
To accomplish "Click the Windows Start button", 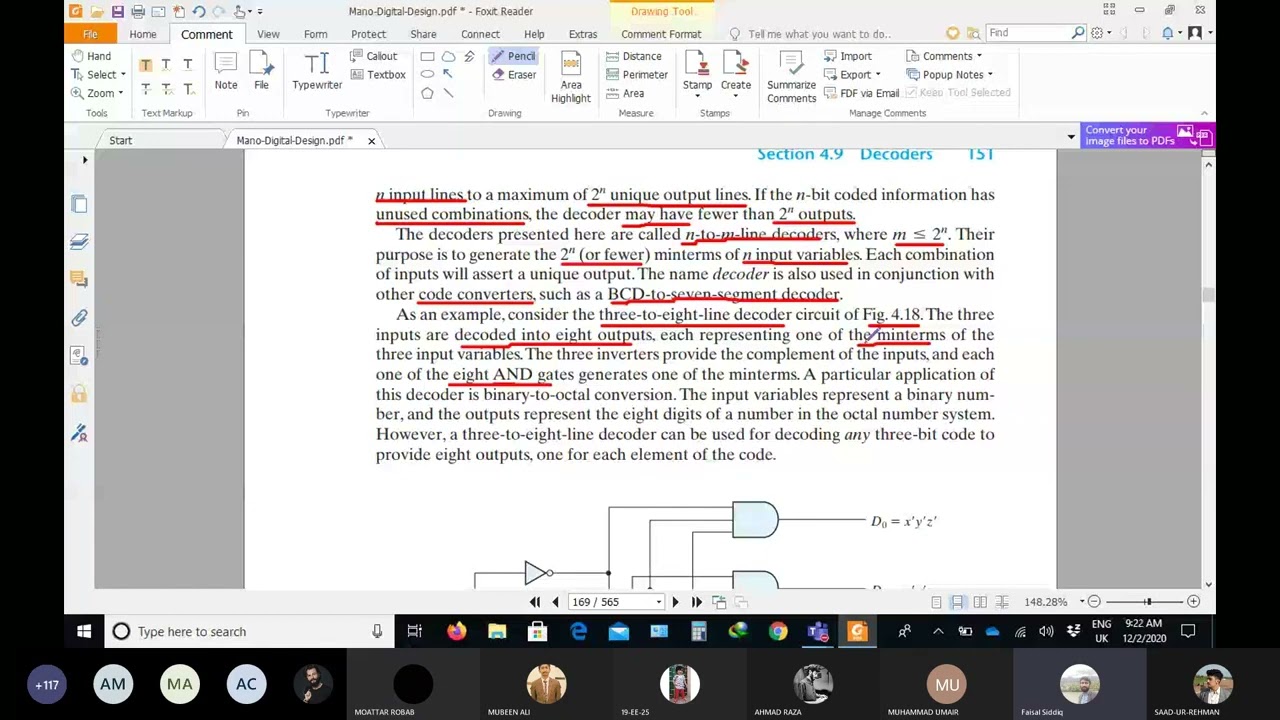I will 84,631.
